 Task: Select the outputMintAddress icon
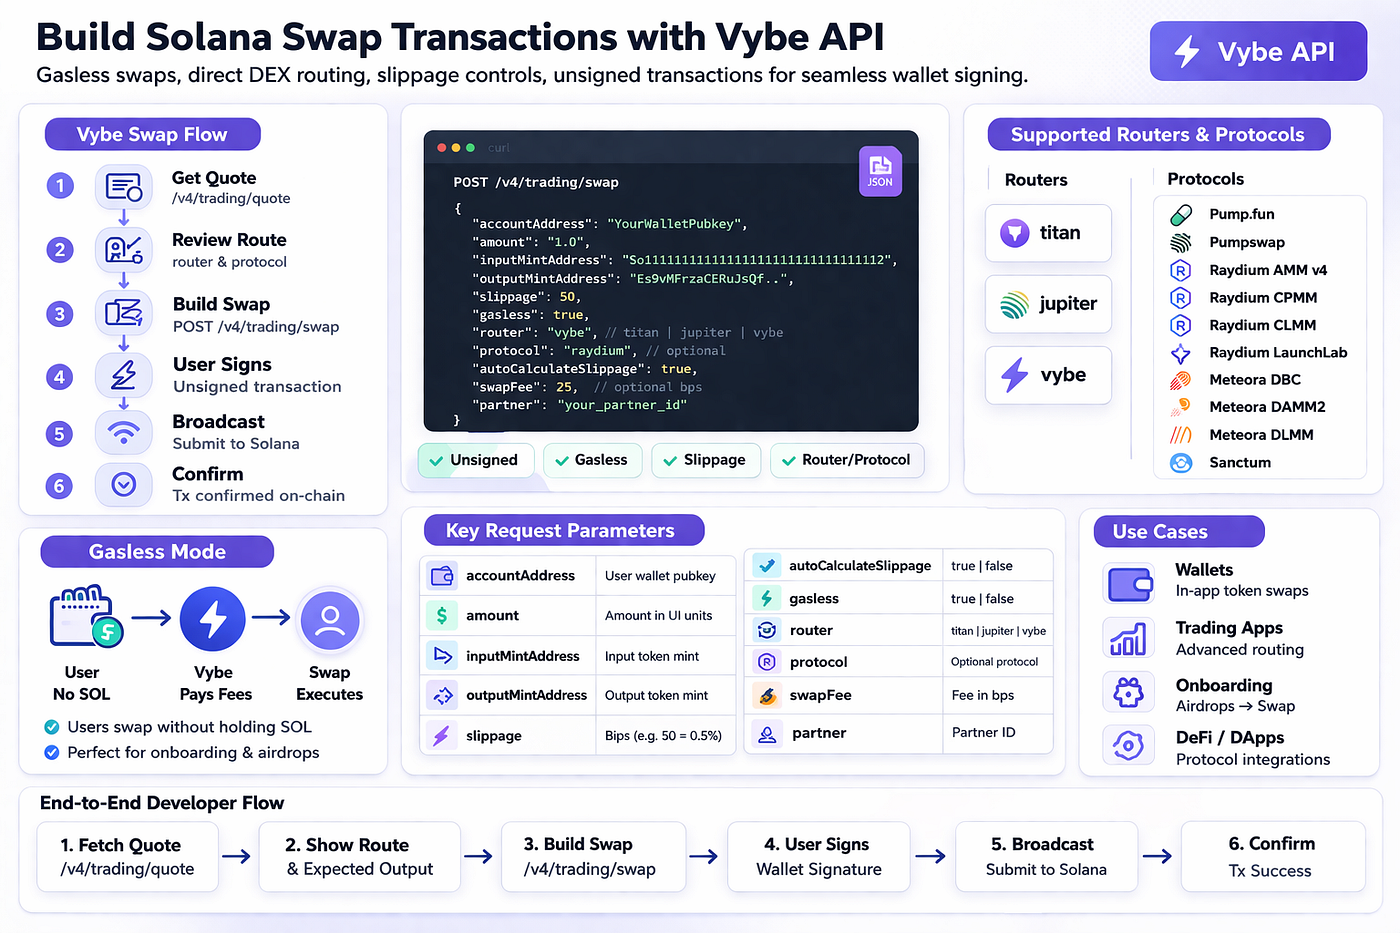click(x=441, y=695)
